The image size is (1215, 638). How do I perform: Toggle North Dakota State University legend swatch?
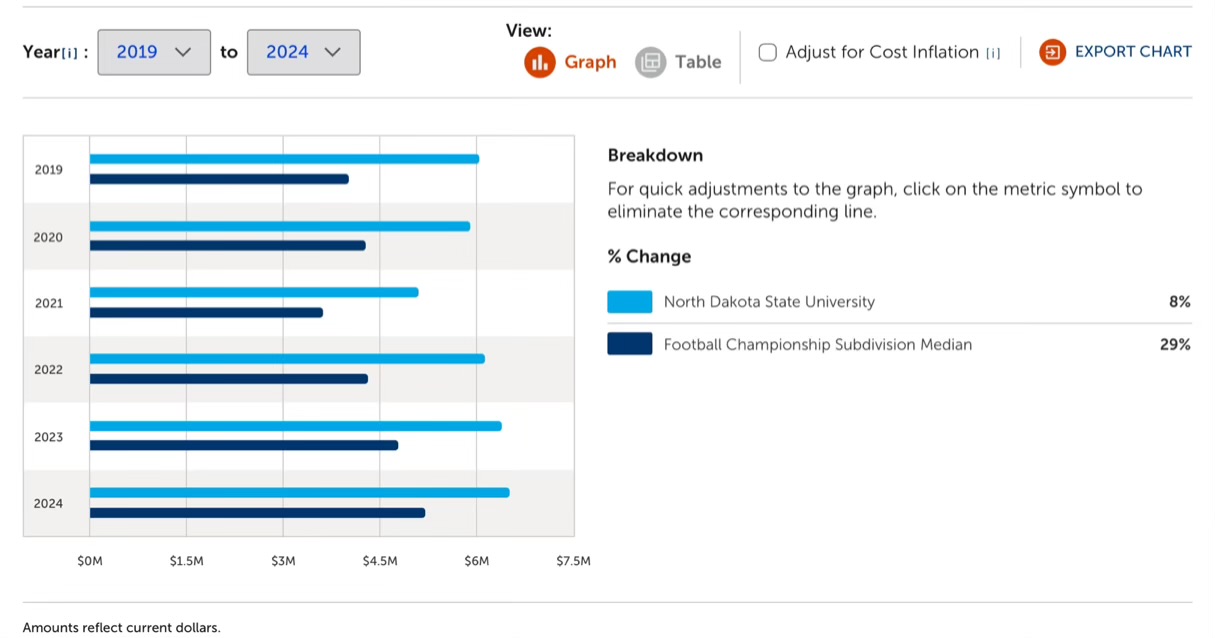629,302
